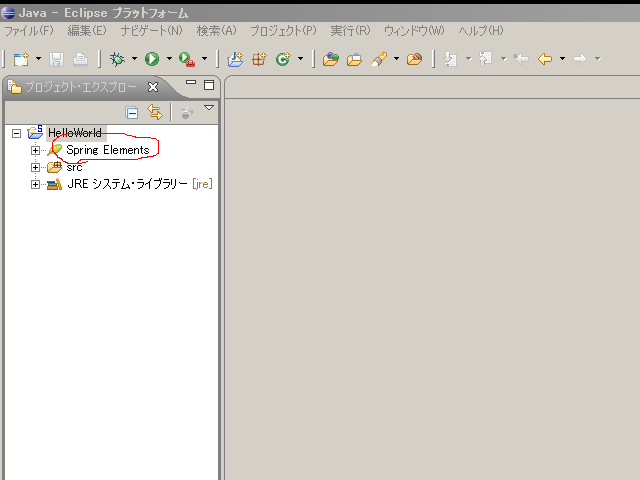Viewport: 640px width, 480px height.
Task: Click the New Java Class icon
Action: pyautogui.click(x=283, y=59)
